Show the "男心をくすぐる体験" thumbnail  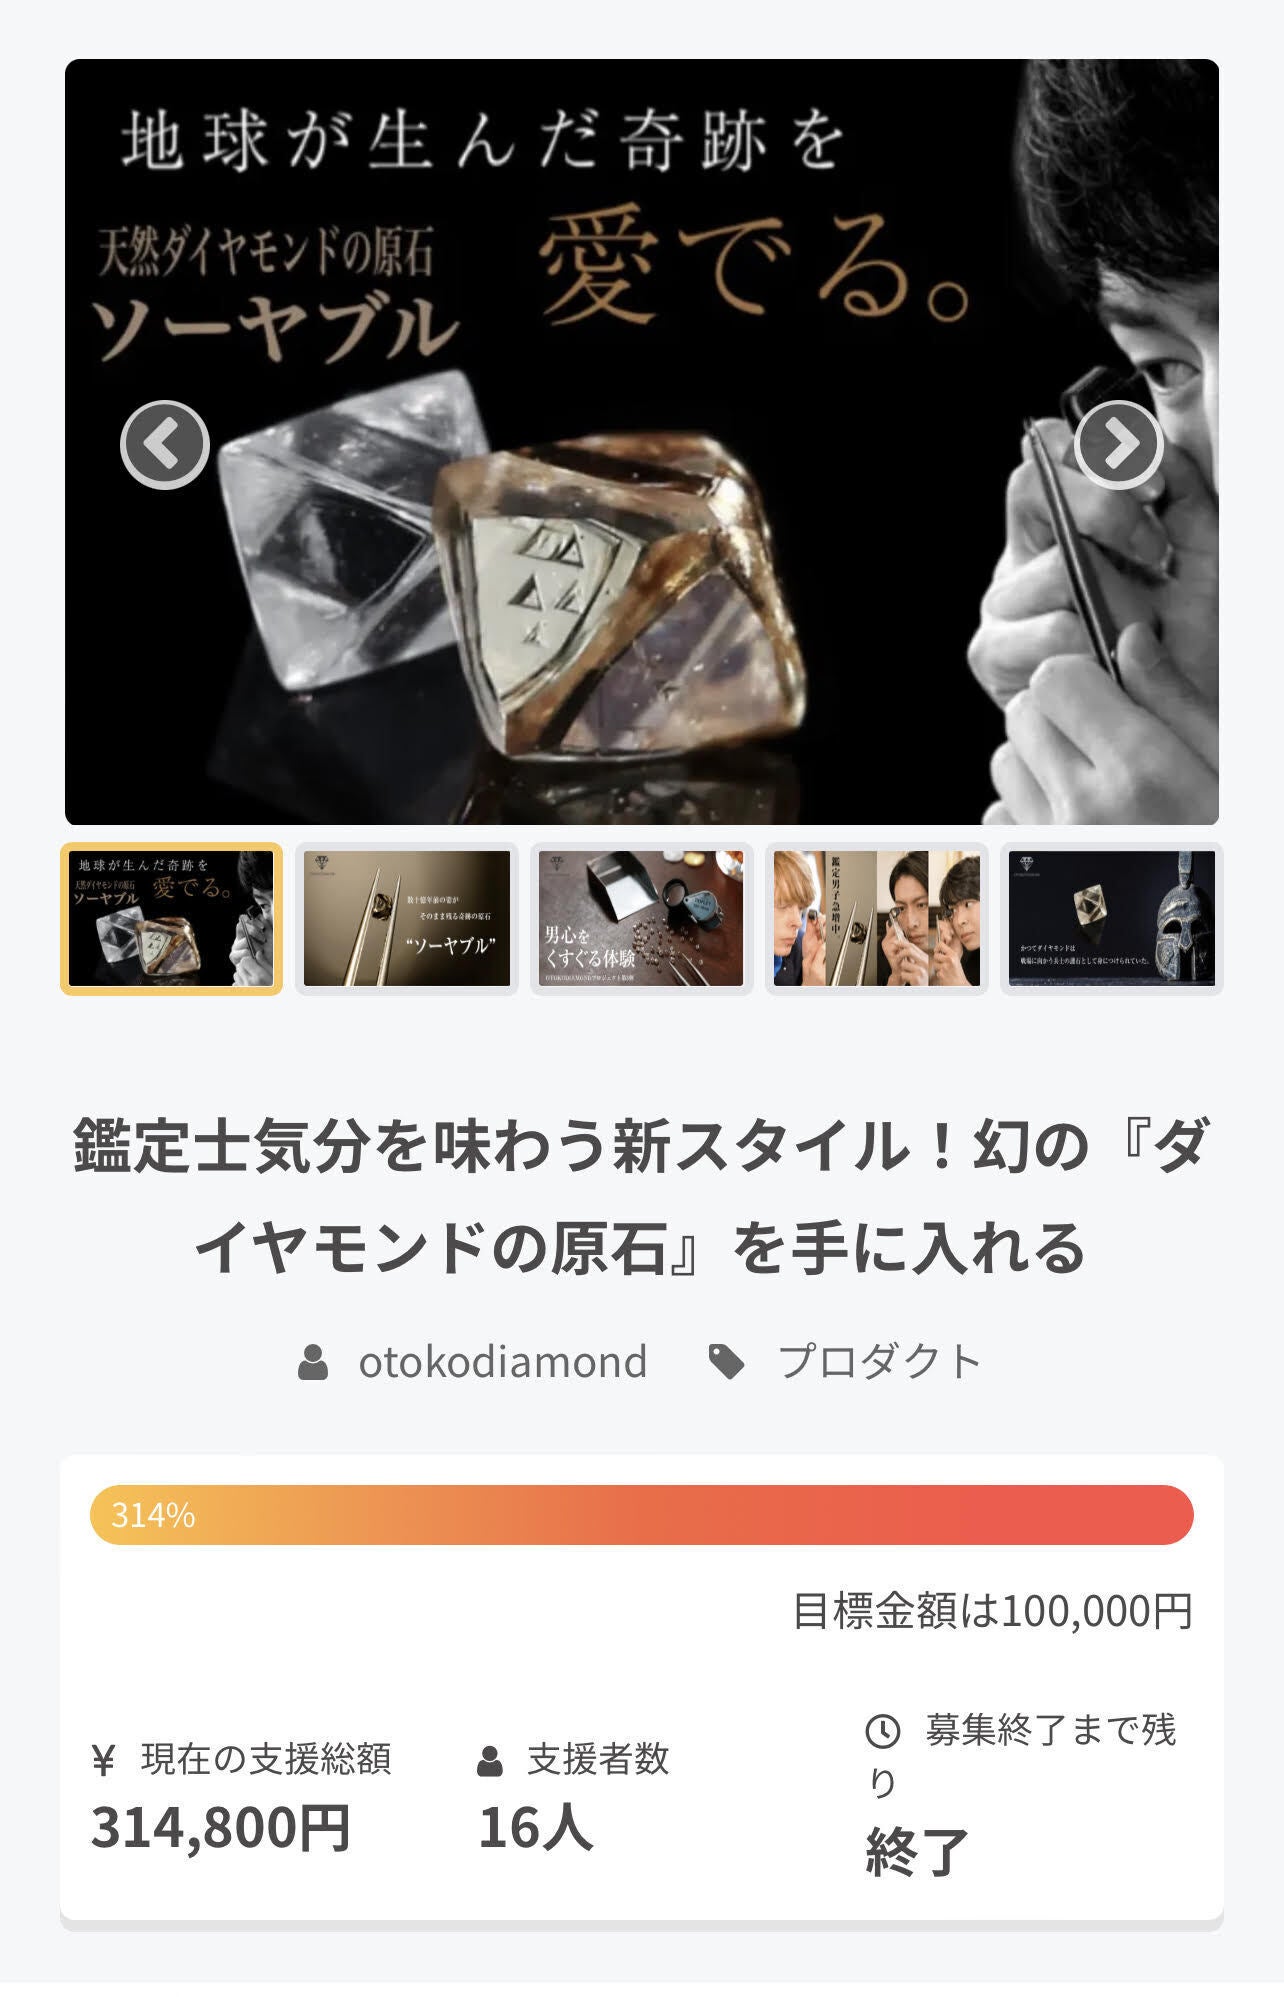641,918
